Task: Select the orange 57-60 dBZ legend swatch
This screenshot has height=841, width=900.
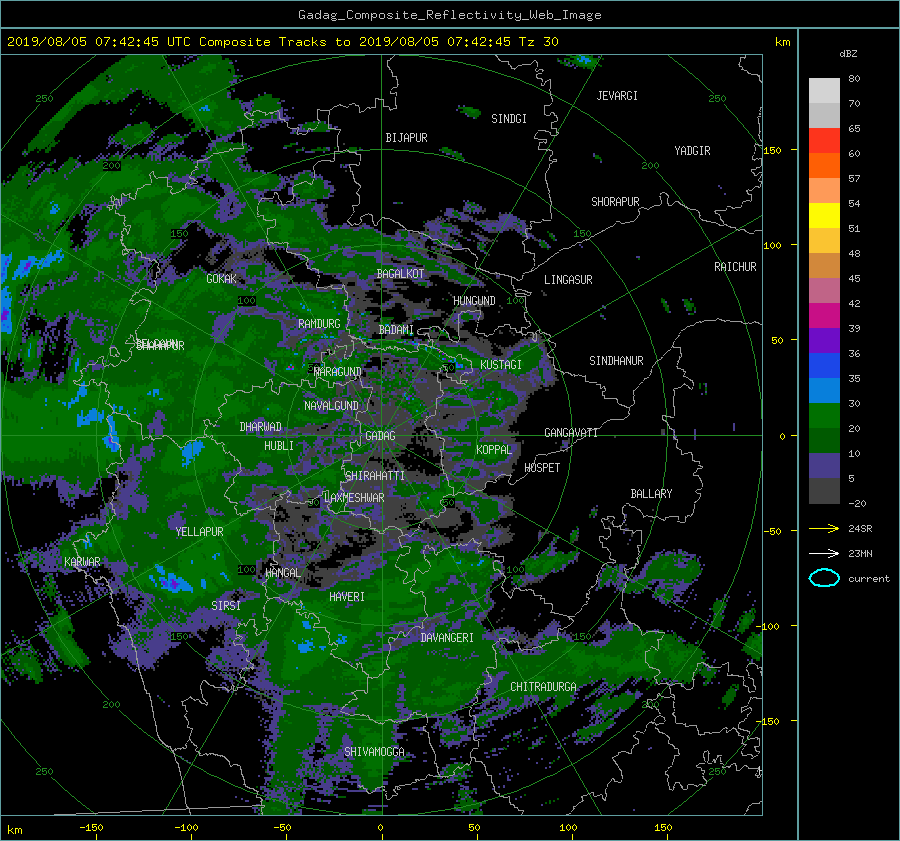Action: click(x=824, y=165)
